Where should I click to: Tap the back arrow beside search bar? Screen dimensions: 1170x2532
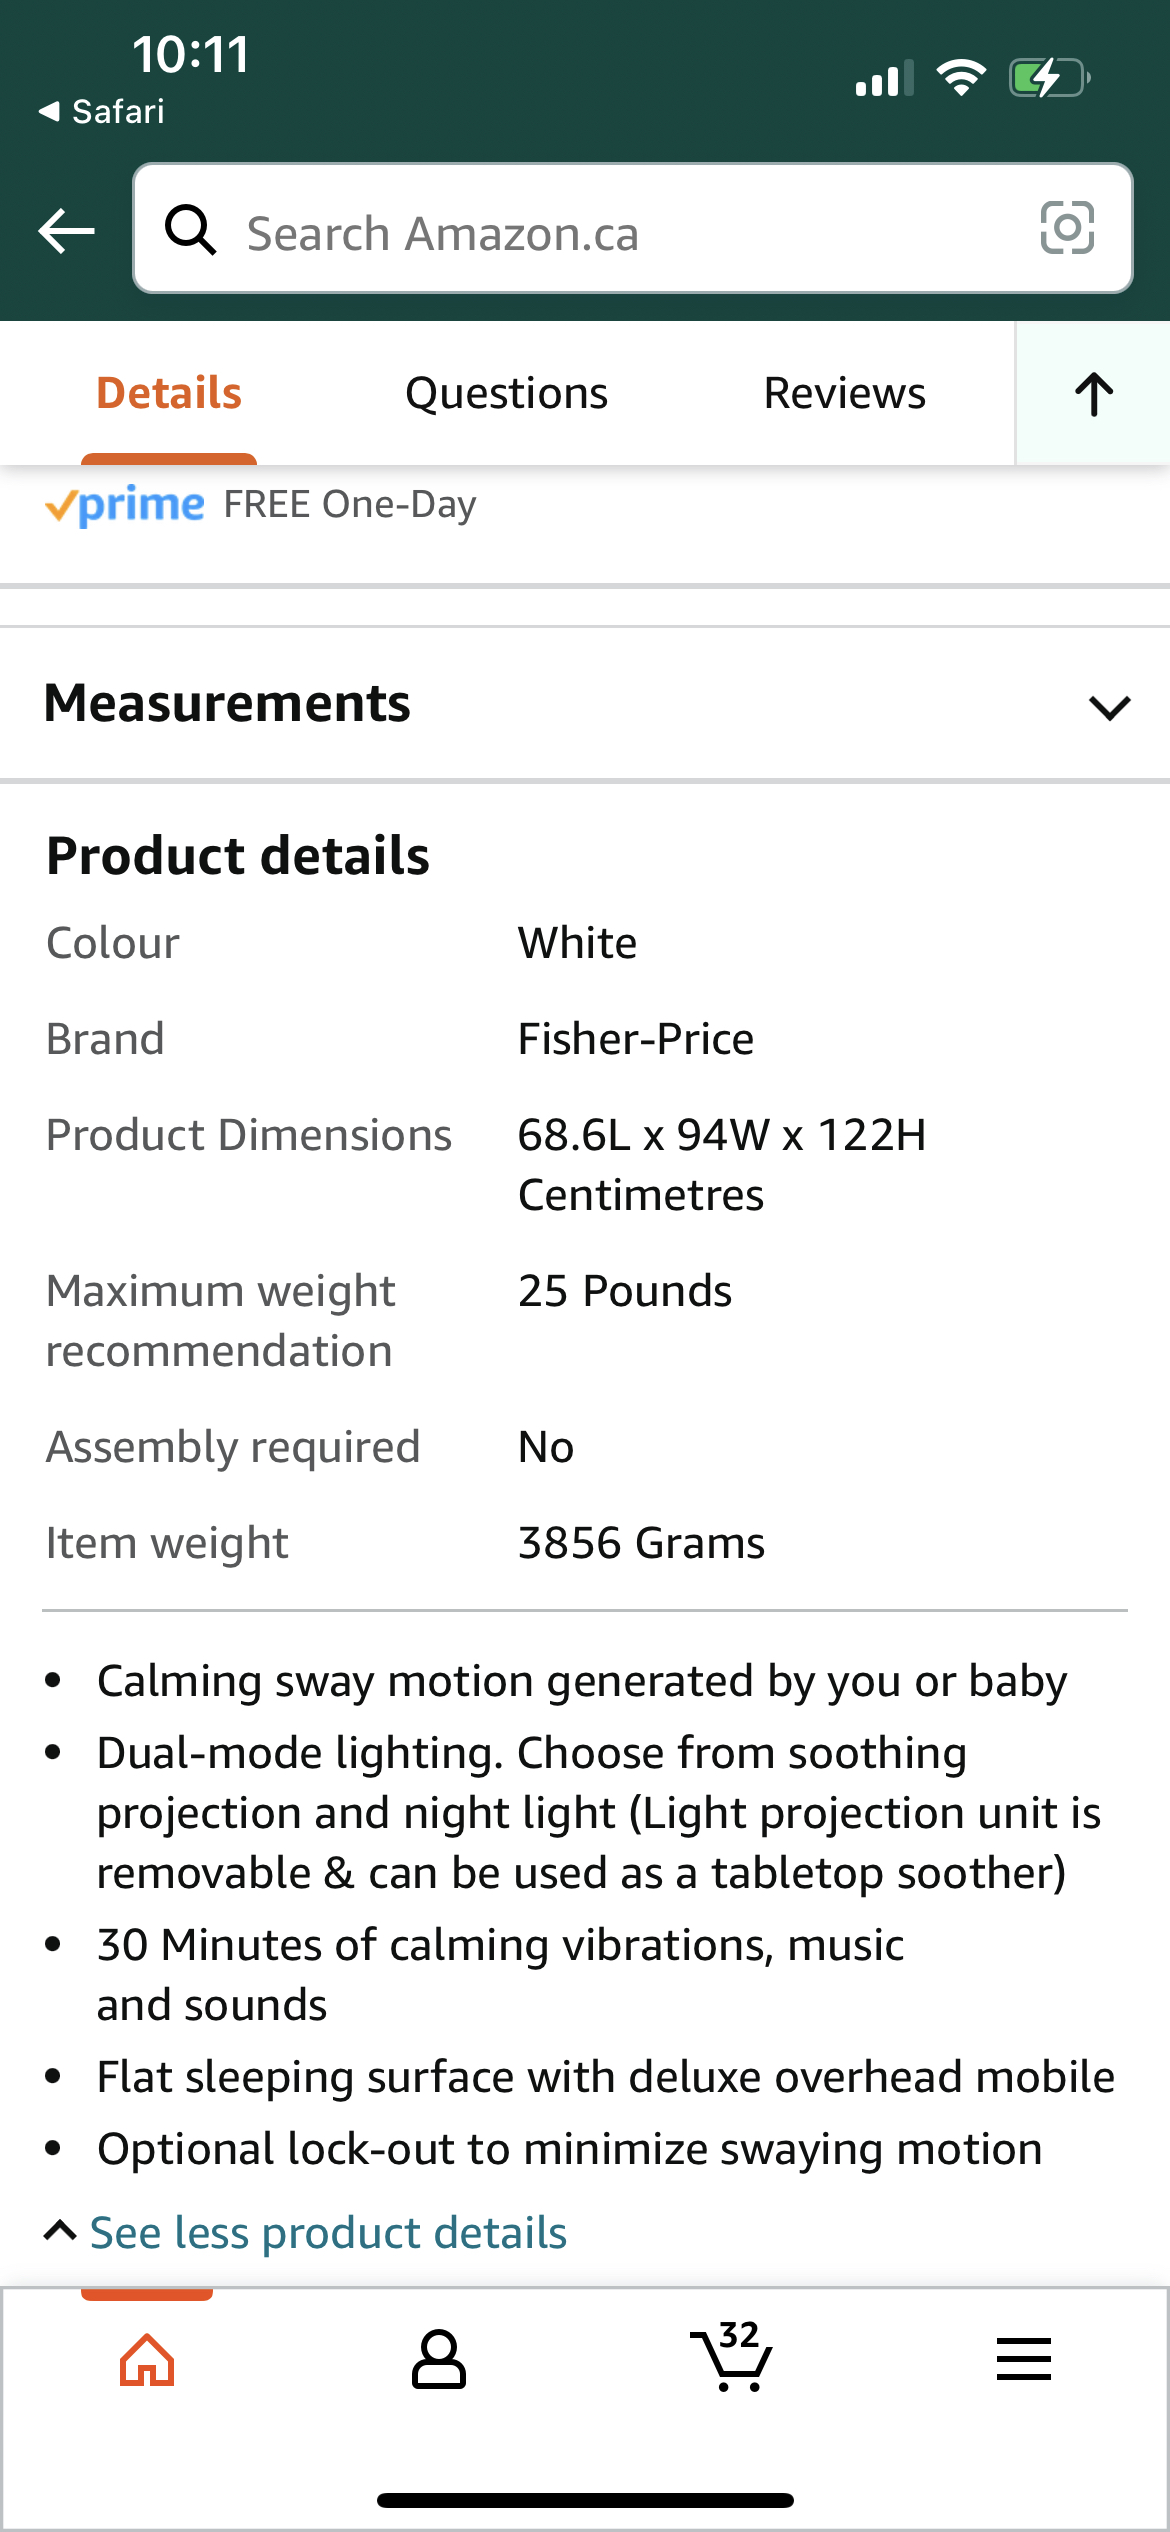point(66,231)
